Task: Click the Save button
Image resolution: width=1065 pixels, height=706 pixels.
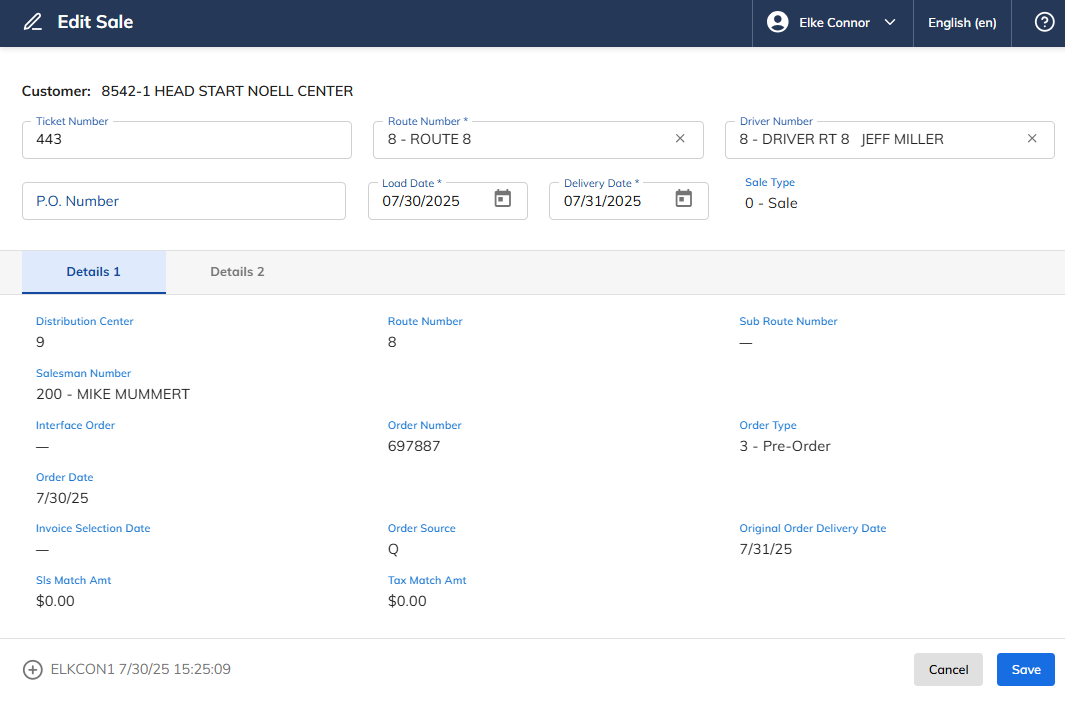Action: coord(1026,670)
